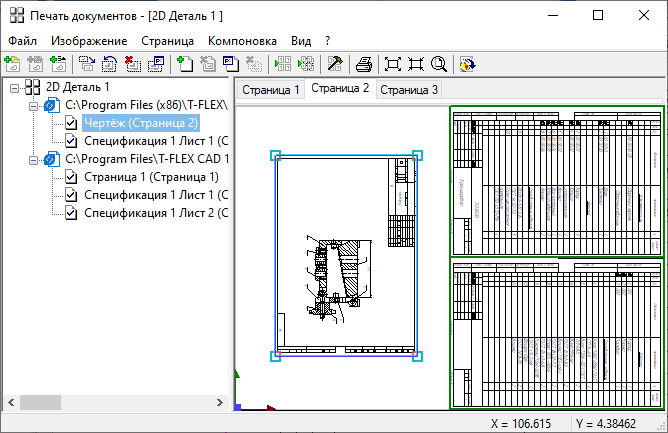
Task: Click the colorful icon at toolbar's right end
Action: (467, 64)
